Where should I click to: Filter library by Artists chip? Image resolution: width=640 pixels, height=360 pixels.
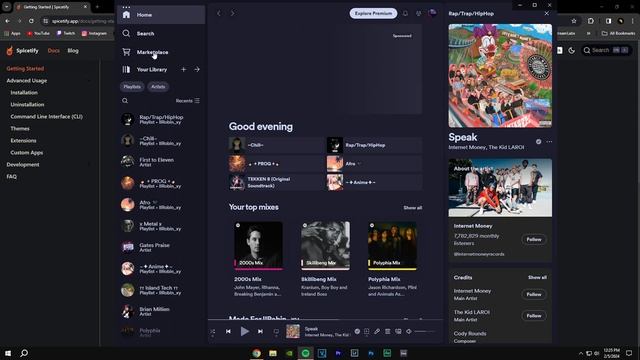[x=158, y=87]
